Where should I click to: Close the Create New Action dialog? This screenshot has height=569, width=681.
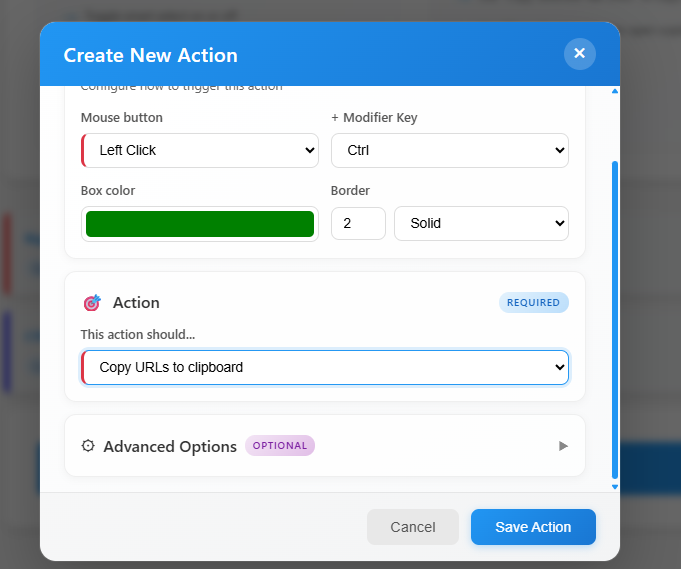(x=579, y=53)
